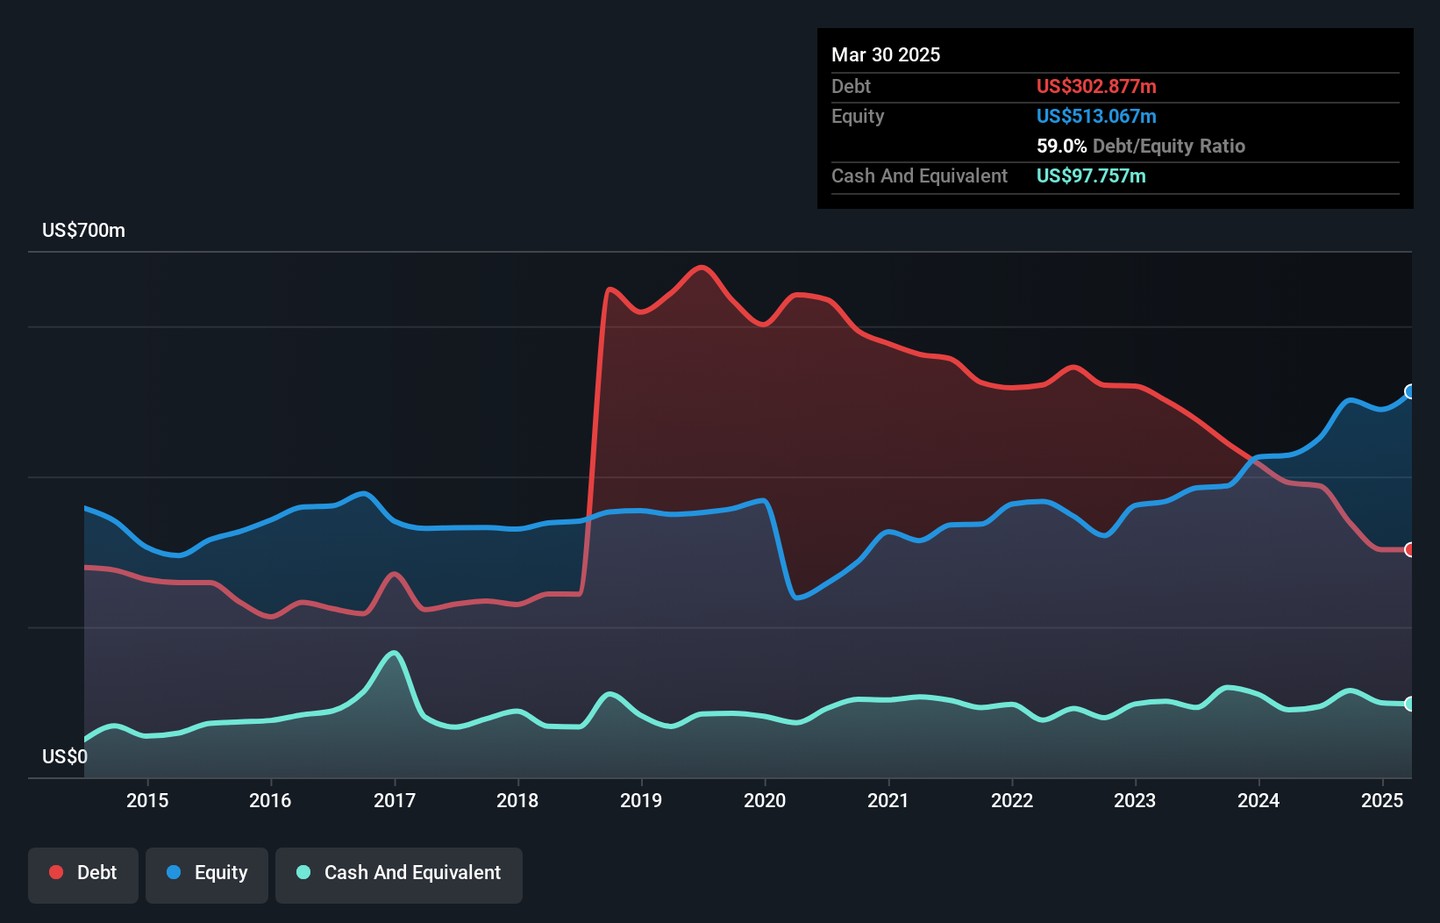Click the cash line spike at 2017
Screen dimensions: 1440x923
coord(394,653)
